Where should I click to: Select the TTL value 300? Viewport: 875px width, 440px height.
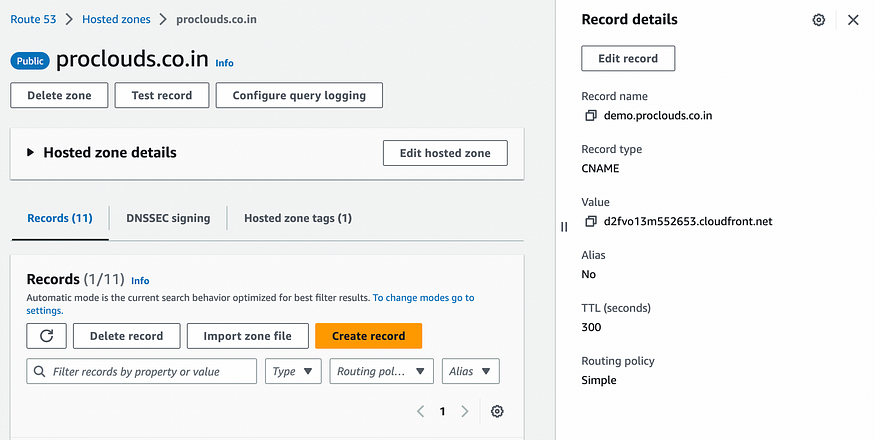click(591, 327)
